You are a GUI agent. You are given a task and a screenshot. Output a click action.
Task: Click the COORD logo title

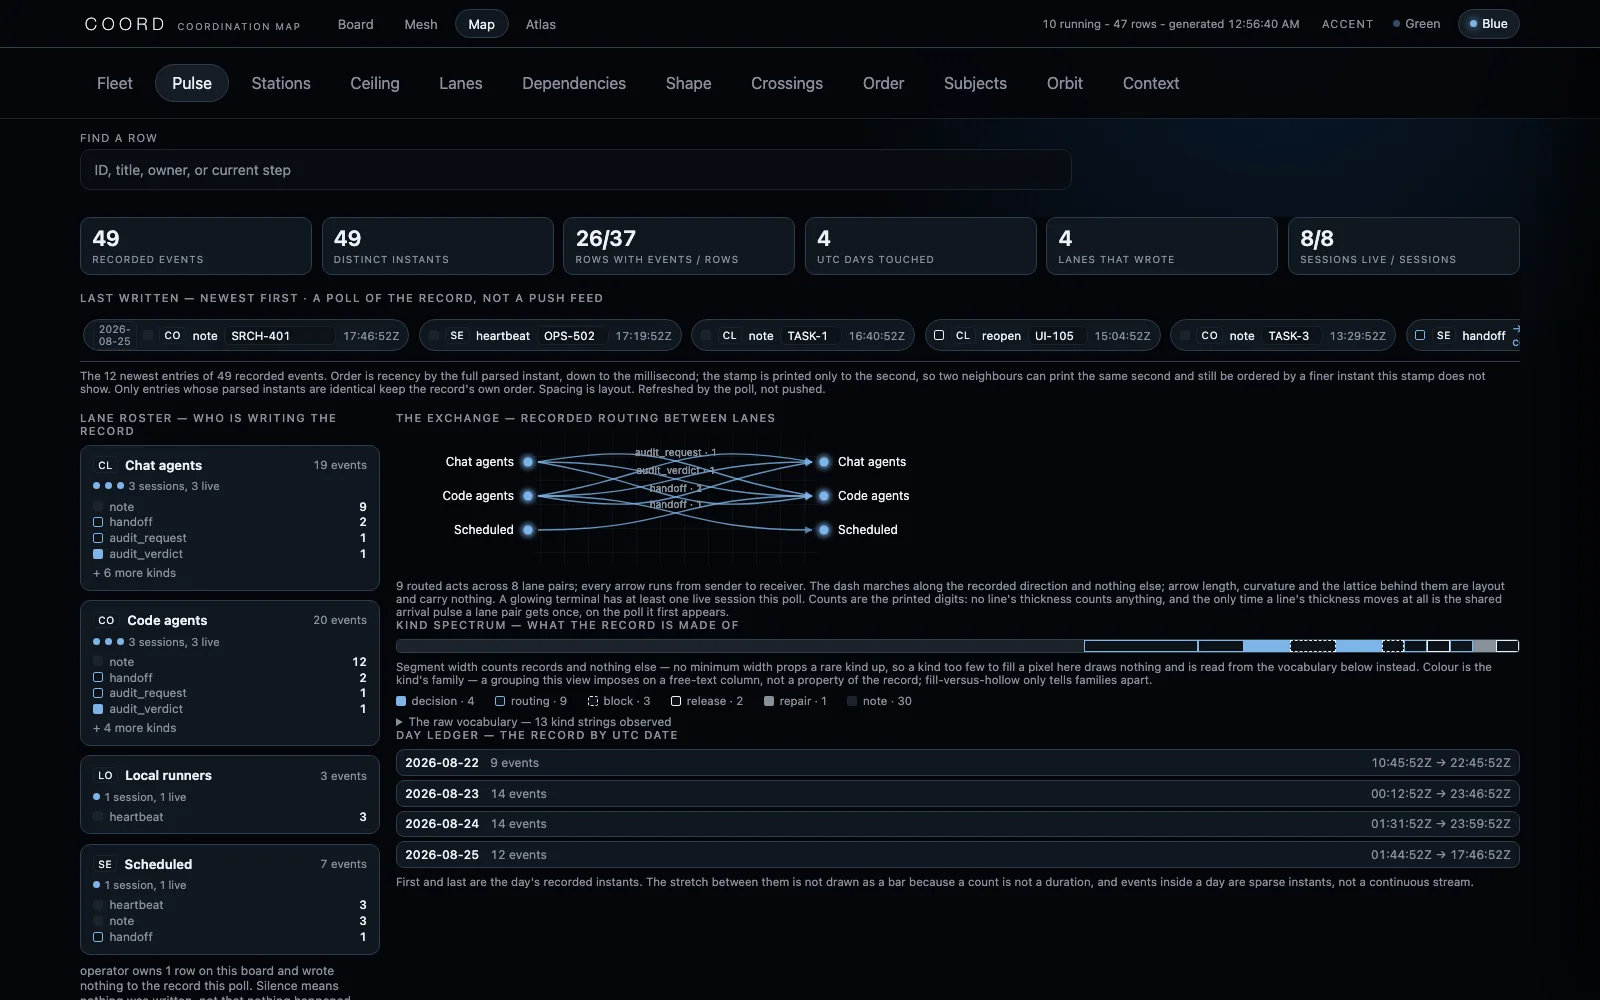pos(125,24)
